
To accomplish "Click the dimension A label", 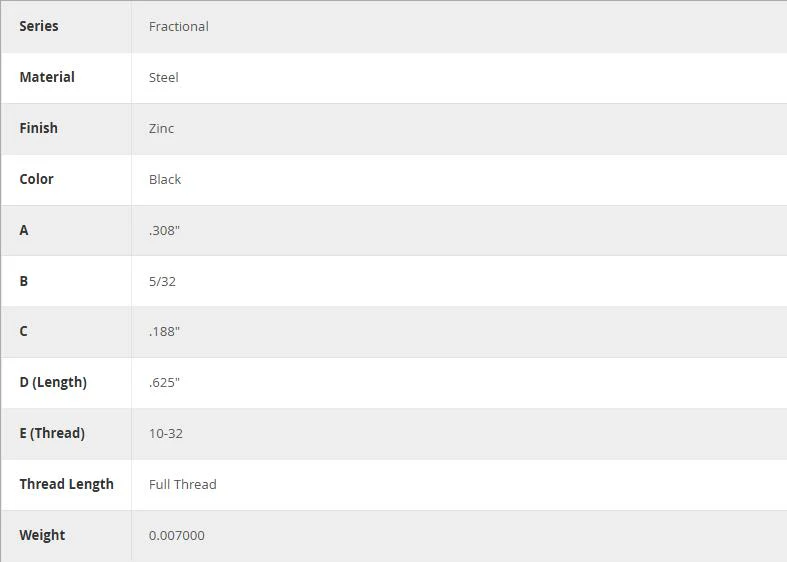I will click(x=24, y=230).
